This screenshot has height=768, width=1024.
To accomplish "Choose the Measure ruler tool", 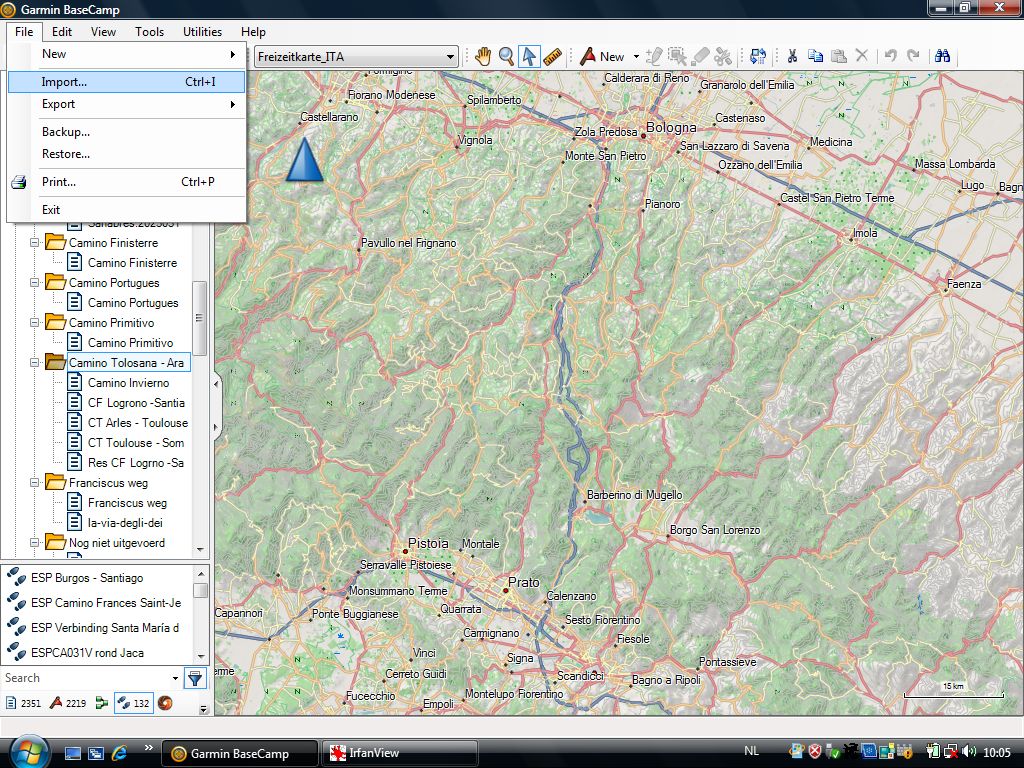I will 552,56.
